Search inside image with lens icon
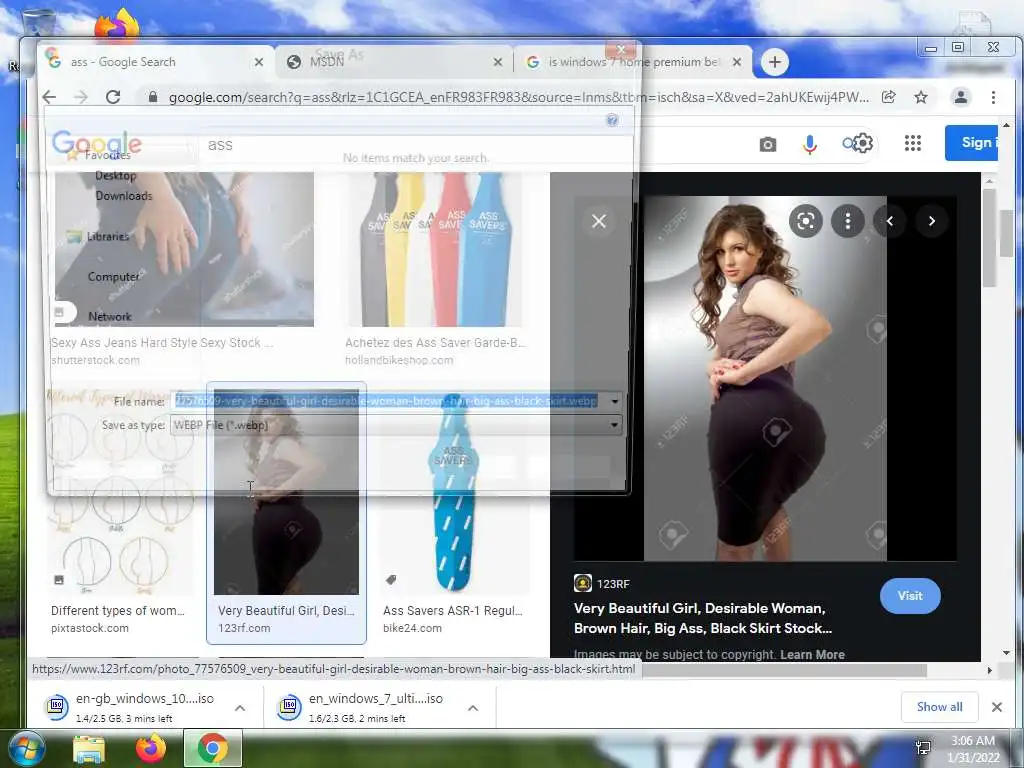Viewport: 1024px width, 768px height. (806, 221)
